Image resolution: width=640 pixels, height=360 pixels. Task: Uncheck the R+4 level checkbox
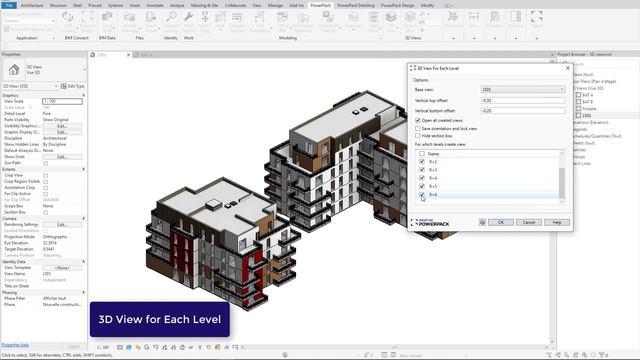(x=422, y=178)
